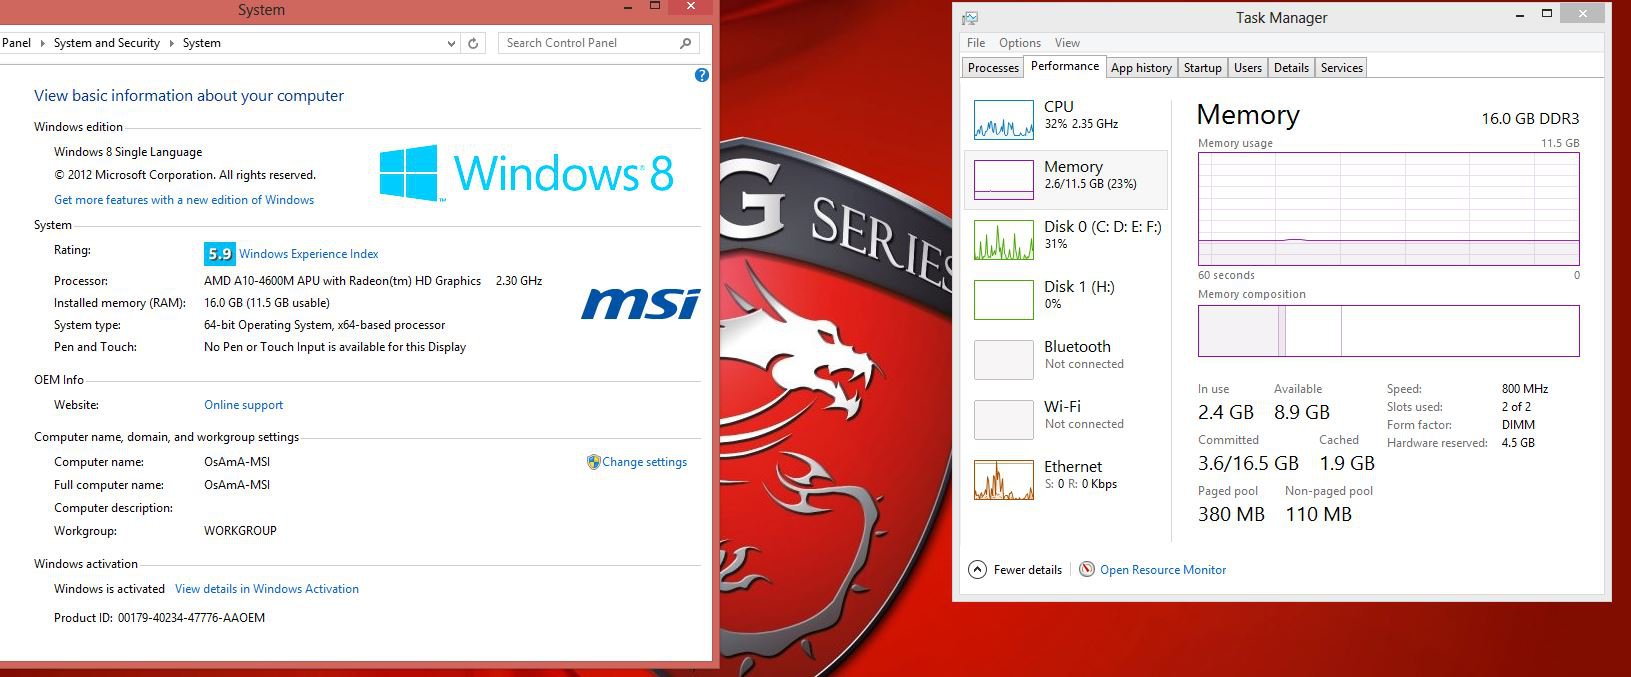Click the Memory composition bar
The image size is (1631, 677).
coord(1388,331)
